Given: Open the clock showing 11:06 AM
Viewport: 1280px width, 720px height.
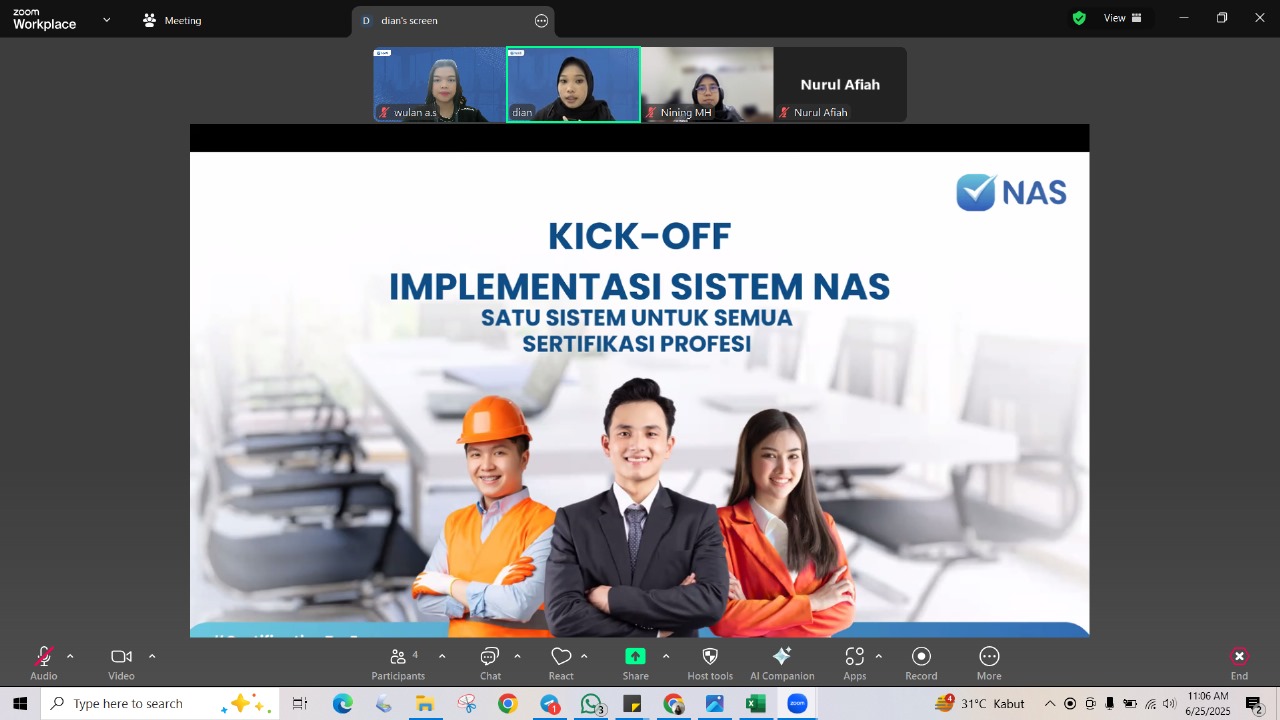Looking at the screenshot, I should [1208, 704].
